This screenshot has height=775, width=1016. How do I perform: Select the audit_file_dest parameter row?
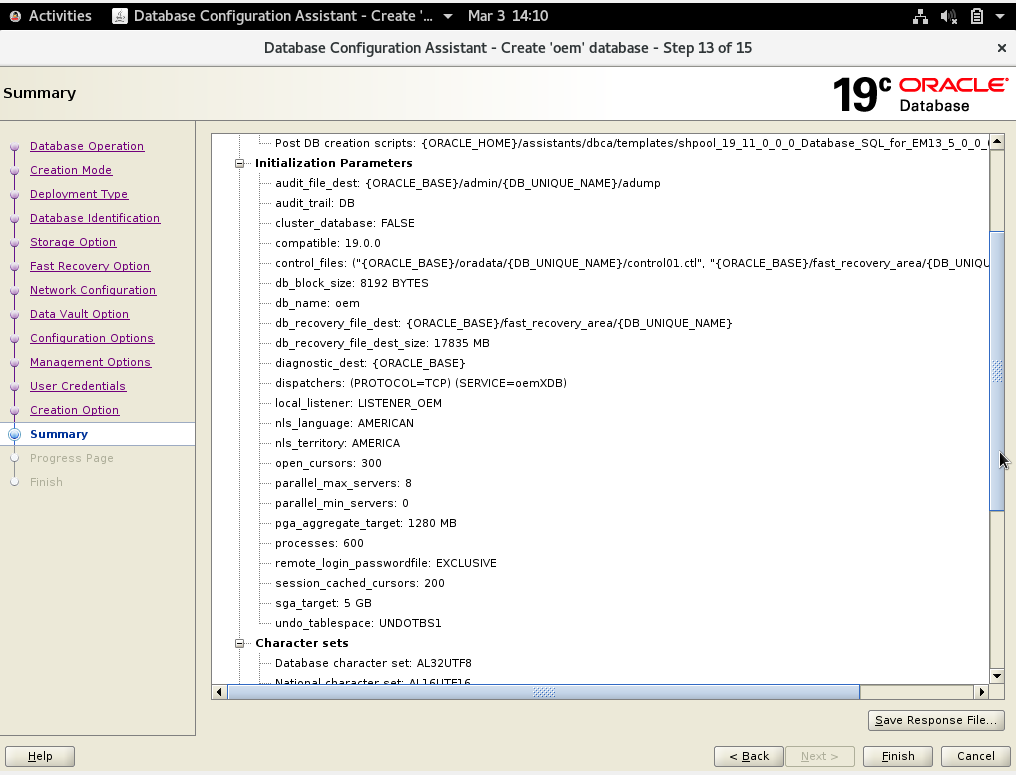coord(467,183)
